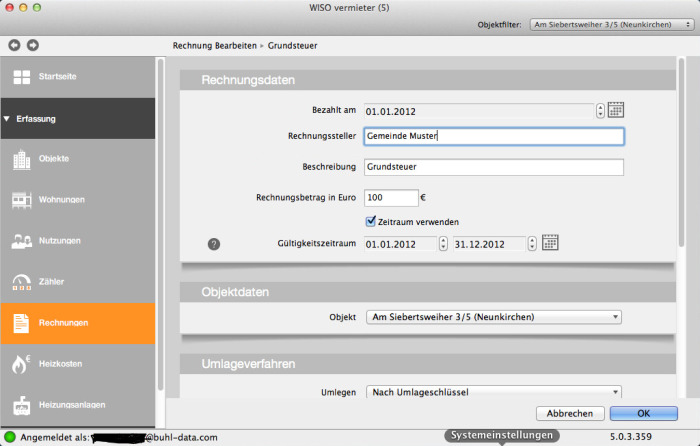Collapse the Erfassung sidebar section
Screen dimensions: 700x446
click(9, 119)
